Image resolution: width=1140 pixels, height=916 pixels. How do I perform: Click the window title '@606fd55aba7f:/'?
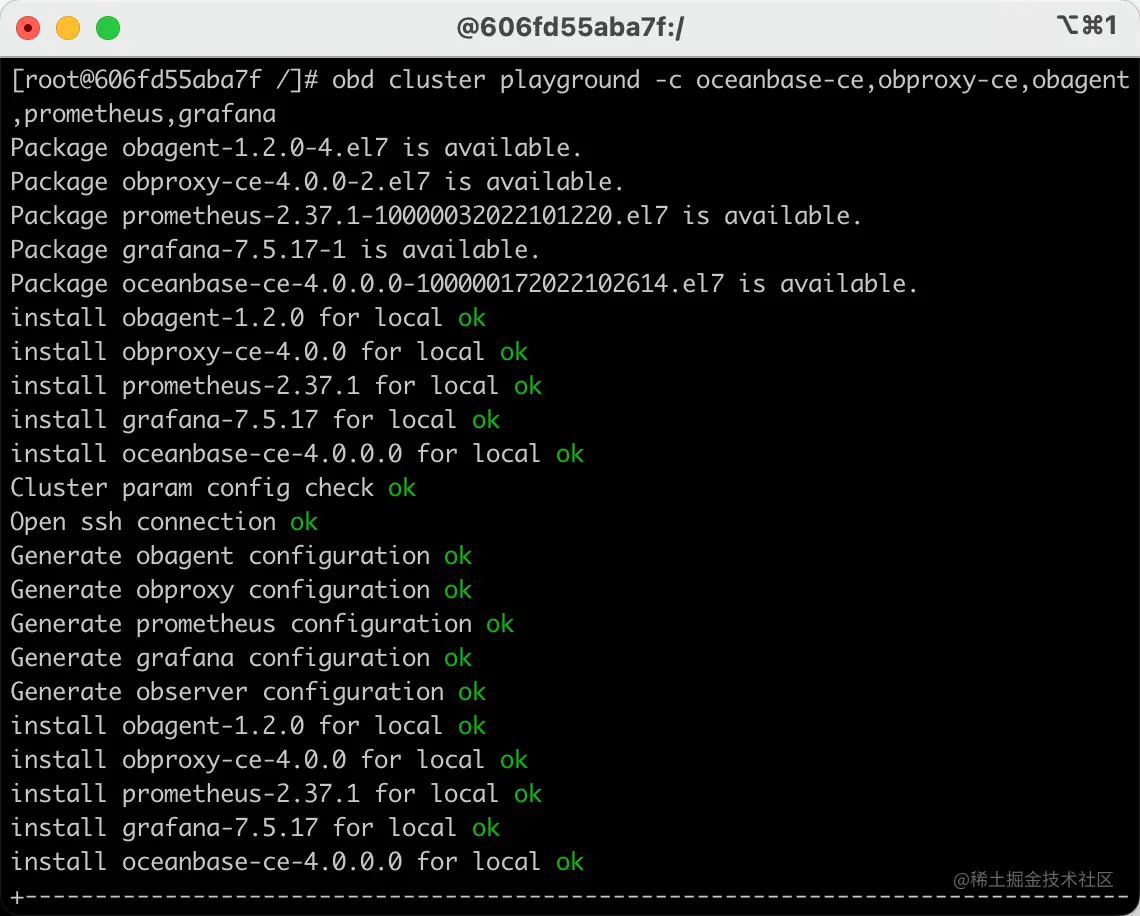(570, 28)
